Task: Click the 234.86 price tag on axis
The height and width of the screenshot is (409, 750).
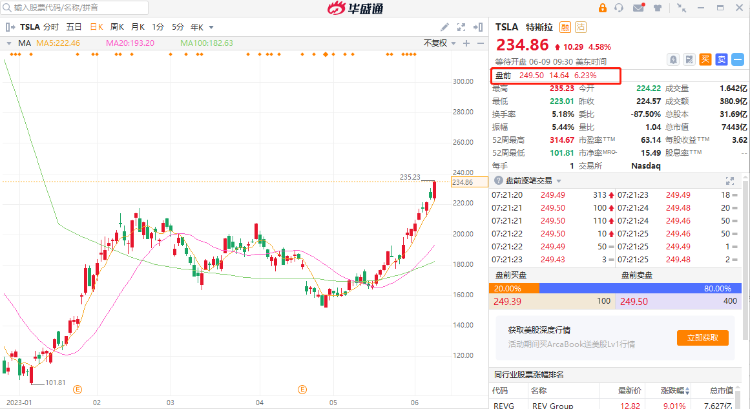Action: pos(469,182)
